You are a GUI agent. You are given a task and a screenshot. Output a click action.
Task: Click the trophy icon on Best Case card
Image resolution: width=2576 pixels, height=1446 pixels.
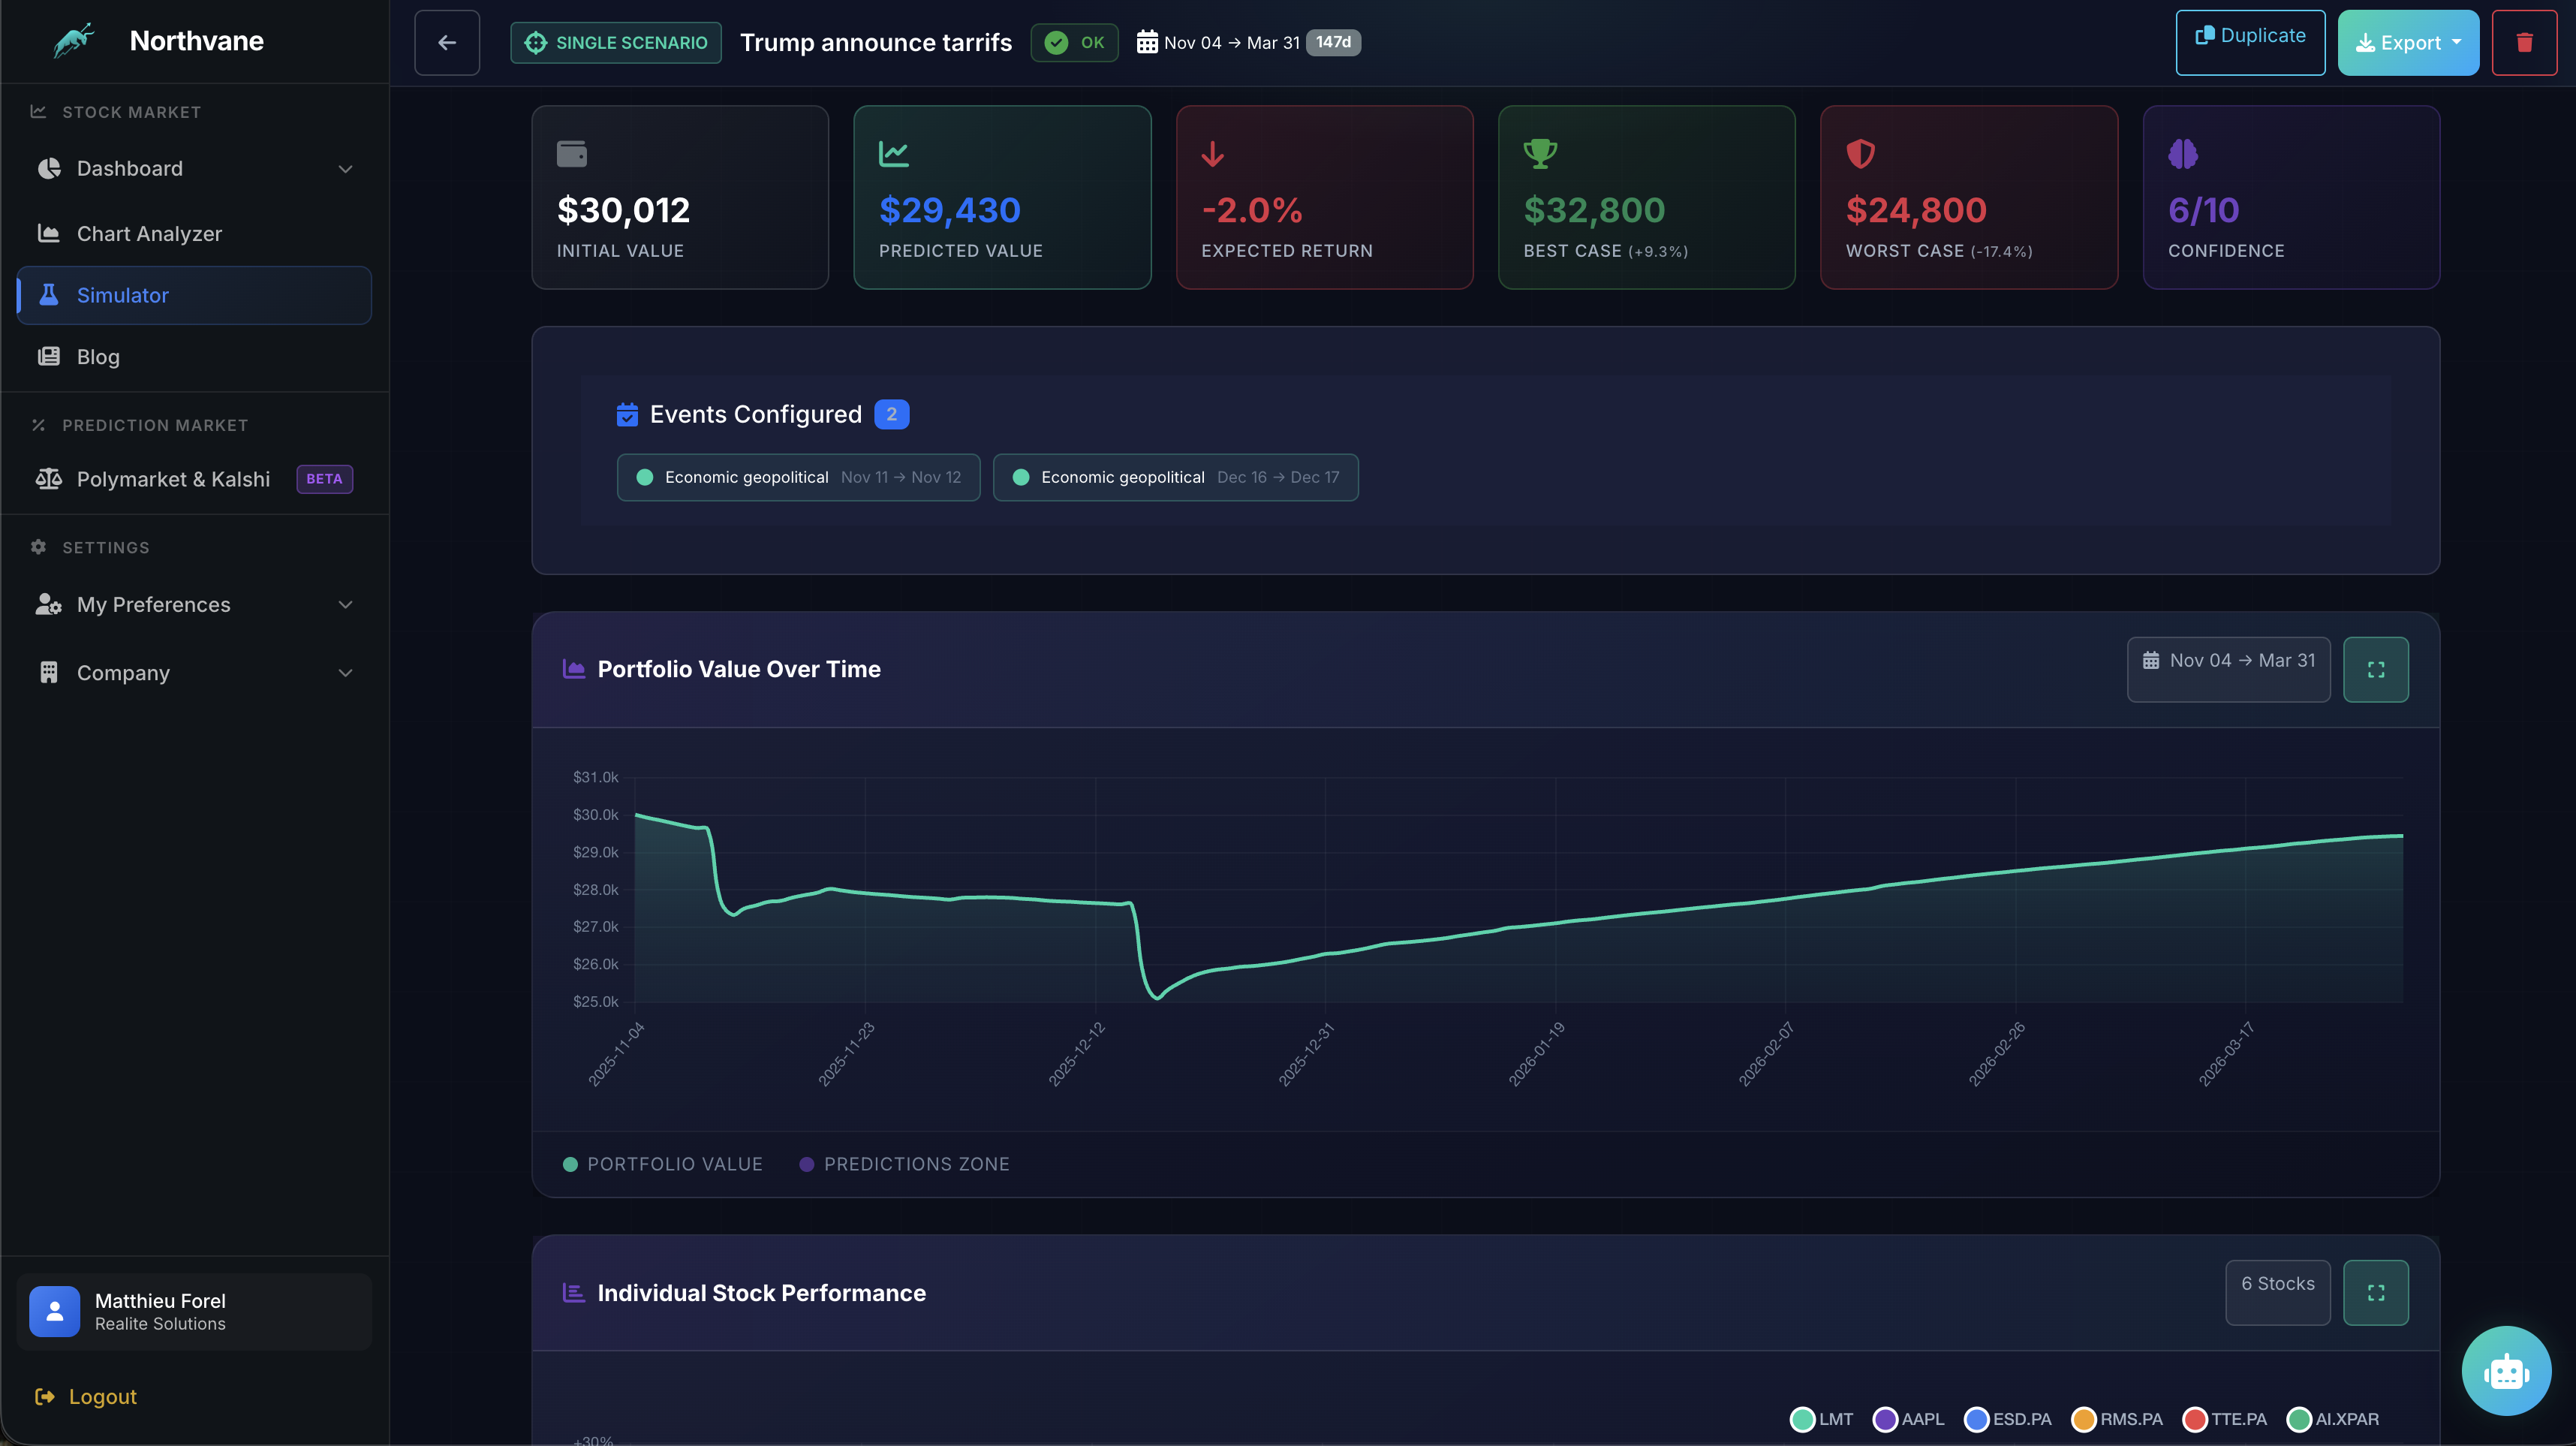[x=1540, y=154]
